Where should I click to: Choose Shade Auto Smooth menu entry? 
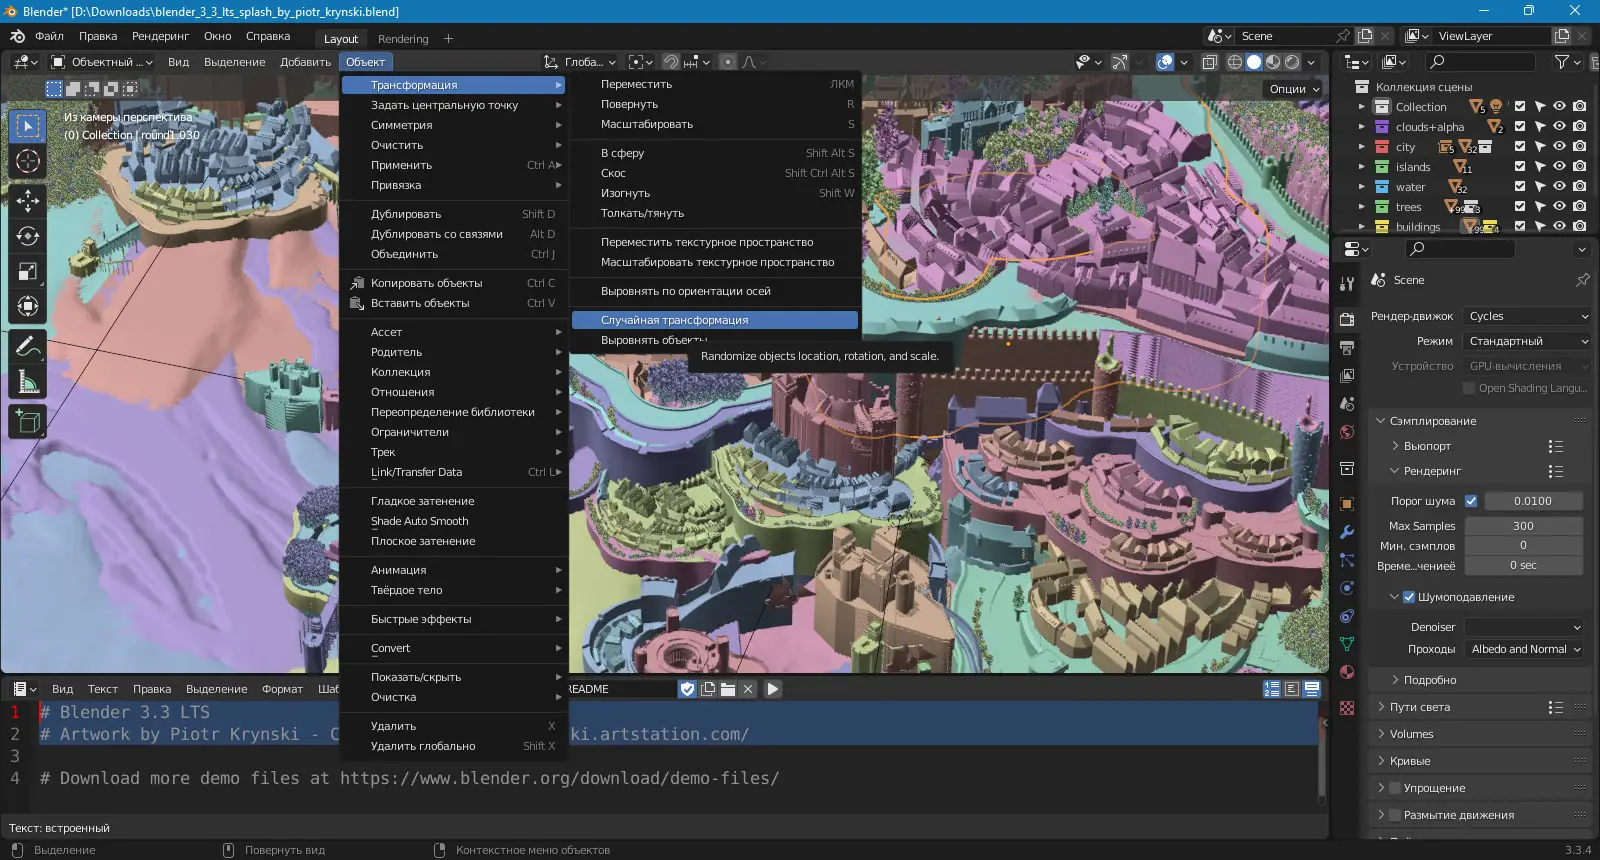pyautogui.click(x=420, y=521)
